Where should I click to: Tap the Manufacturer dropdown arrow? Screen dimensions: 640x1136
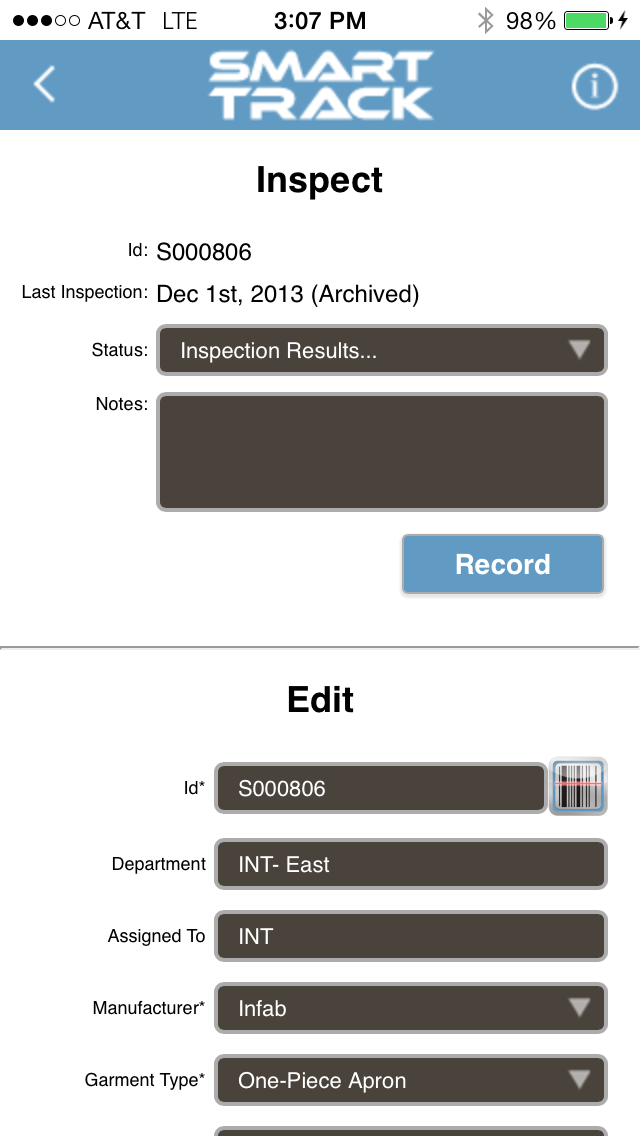coord(579,1007)
